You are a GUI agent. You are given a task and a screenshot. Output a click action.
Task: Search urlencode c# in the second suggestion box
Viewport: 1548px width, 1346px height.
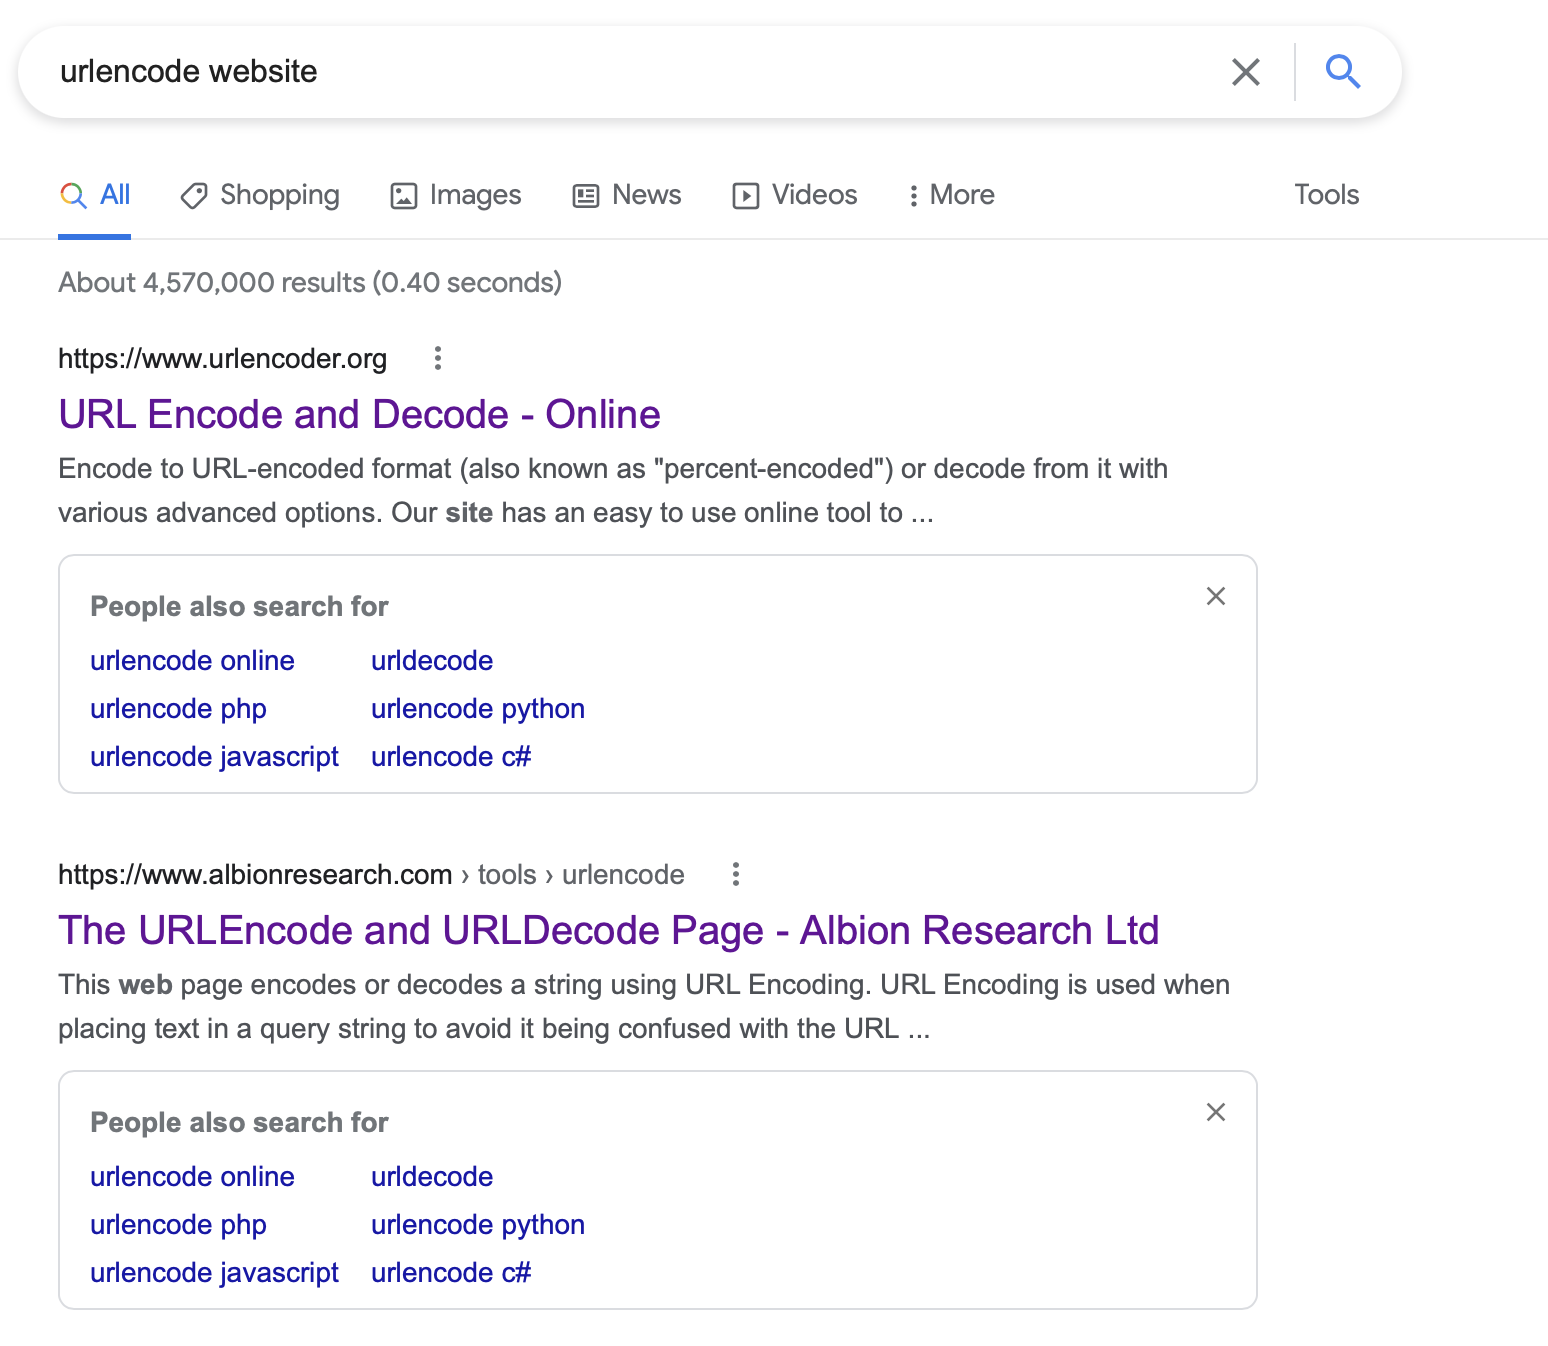(x=451, y=1272)
